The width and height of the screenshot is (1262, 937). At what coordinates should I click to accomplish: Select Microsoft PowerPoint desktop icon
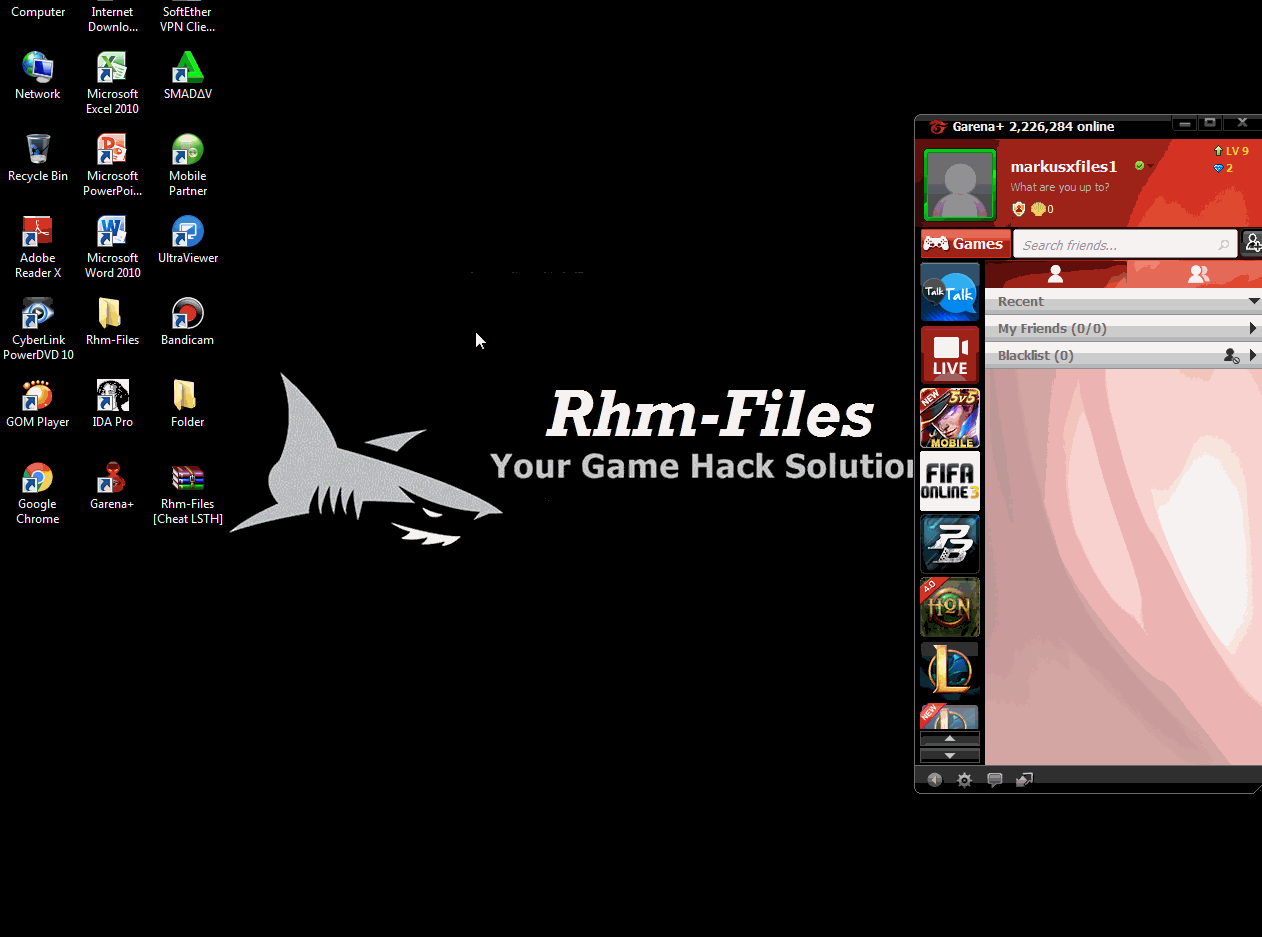tap(112, 165)
